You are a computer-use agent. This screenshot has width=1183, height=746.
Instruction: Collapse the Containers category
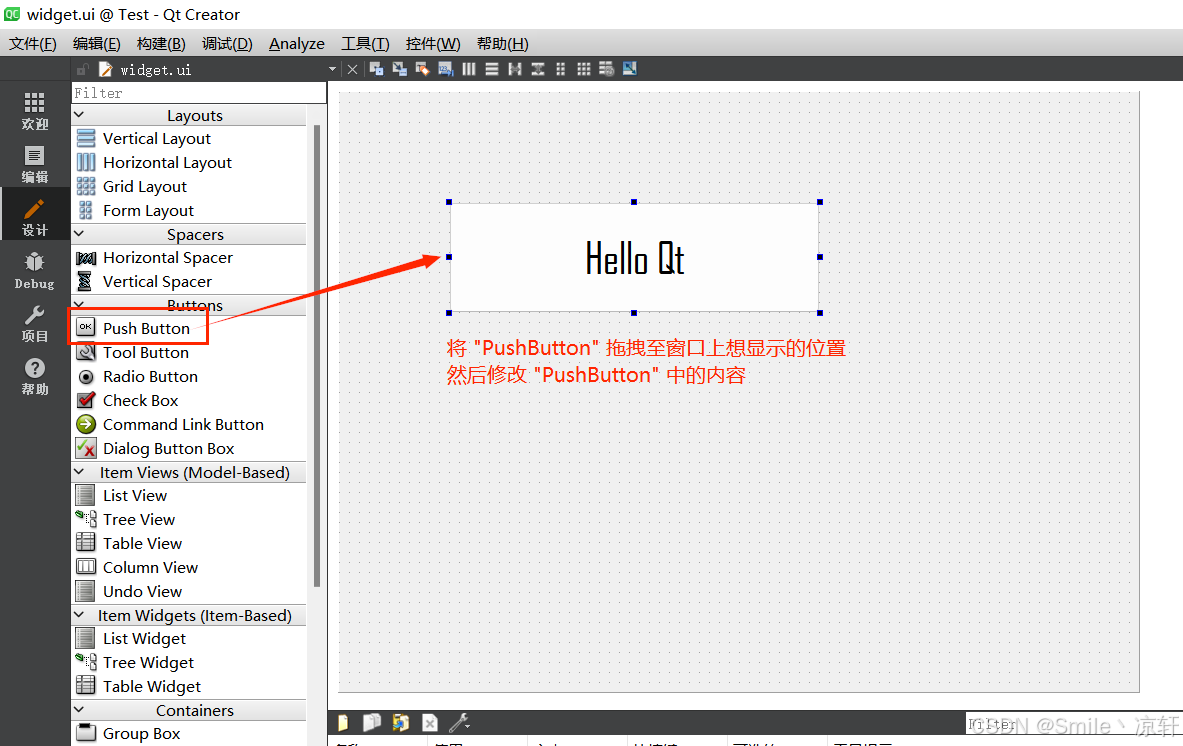point(78,710)
